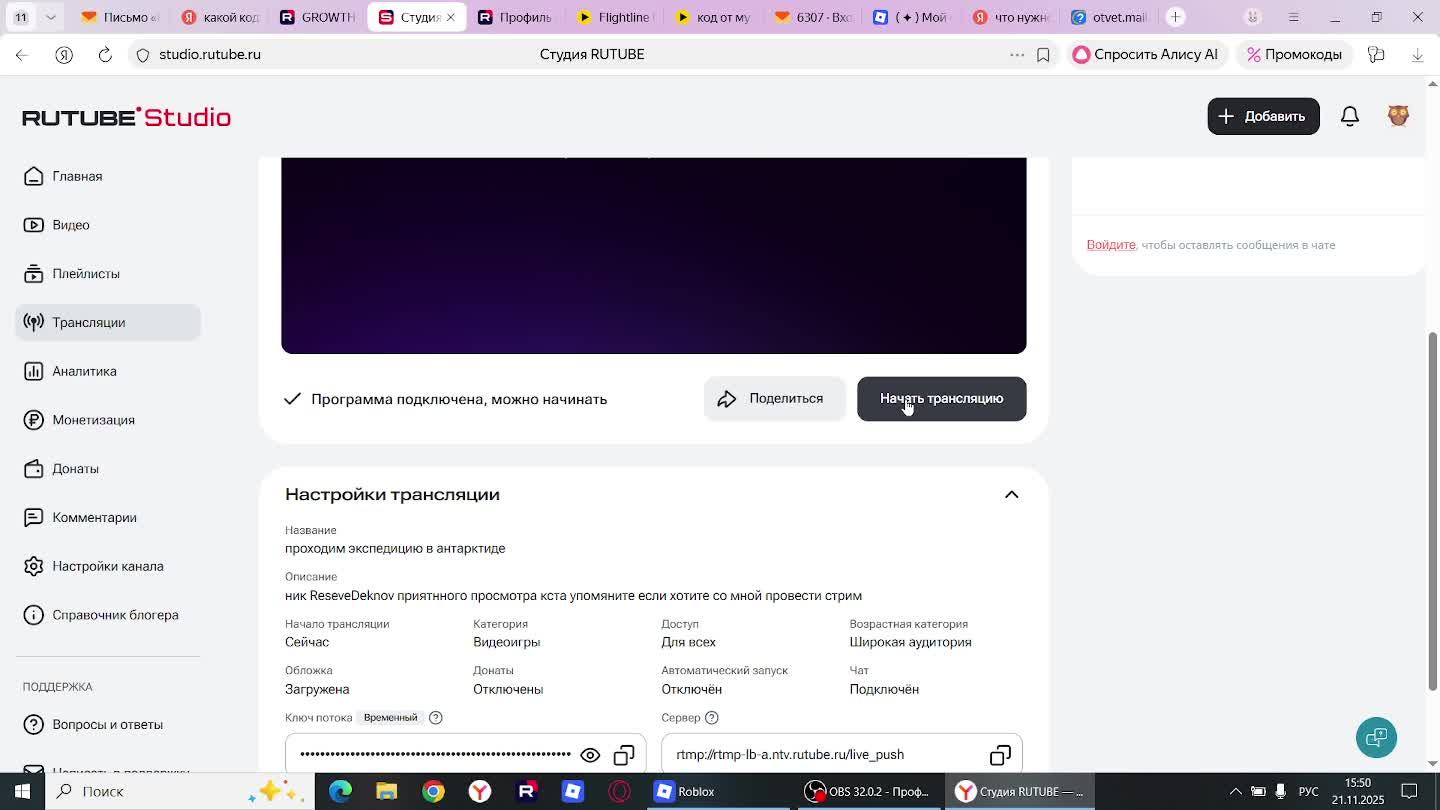
Task: Click the Сервер help question icon
Action: [x=711, y=718]
